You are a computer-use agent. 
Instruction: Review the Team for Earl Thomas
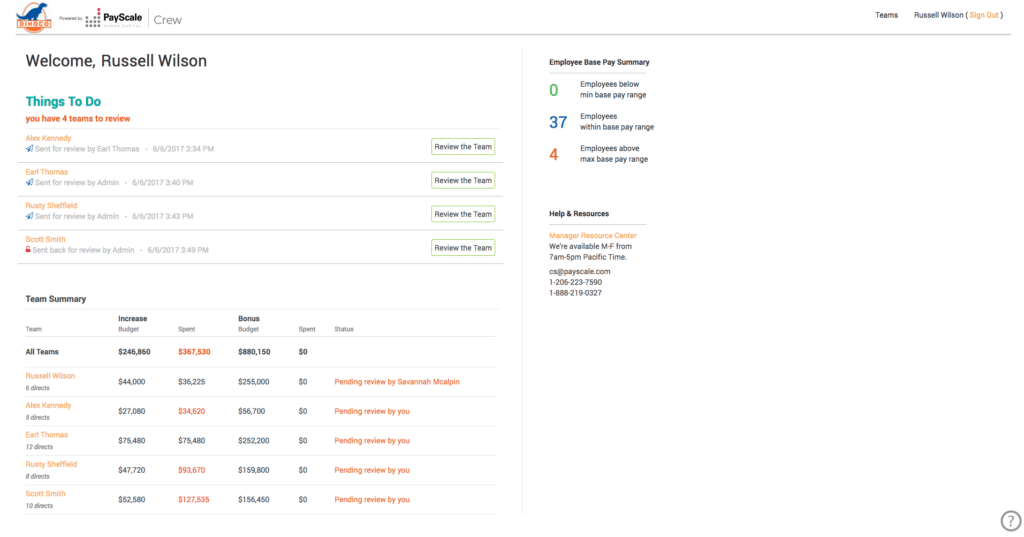(463, 180)
